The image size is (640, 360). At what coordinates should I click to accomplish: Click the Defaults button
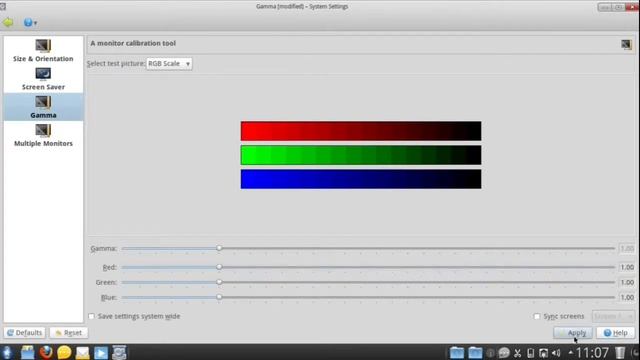point(25,333)
